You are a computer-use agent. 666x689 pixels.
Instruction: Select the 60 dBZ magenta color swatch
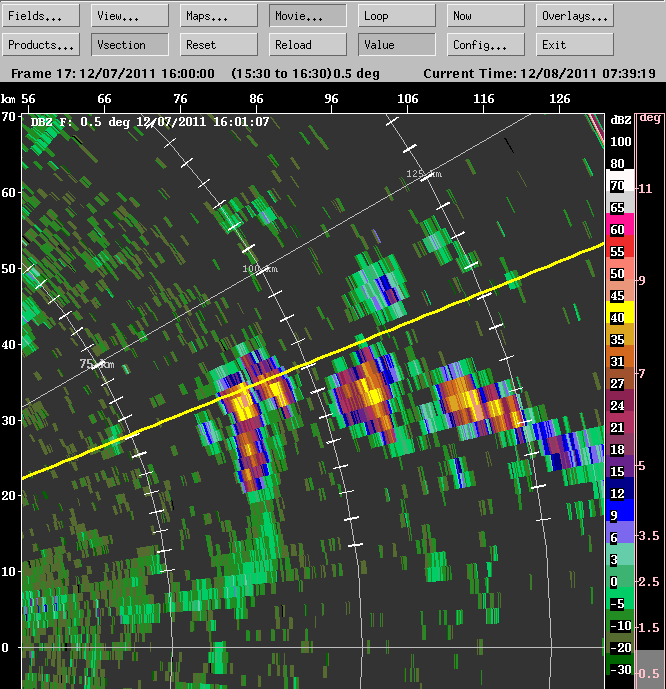click(x=620, y=225)
